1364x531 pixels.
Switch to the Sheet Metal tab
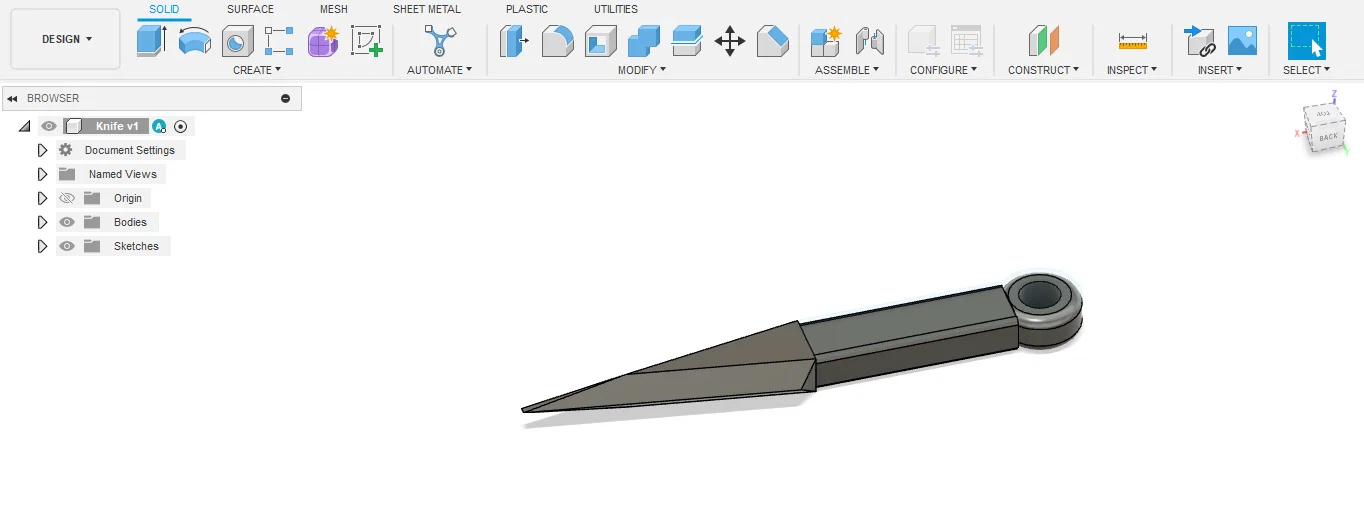pos(427,9)
